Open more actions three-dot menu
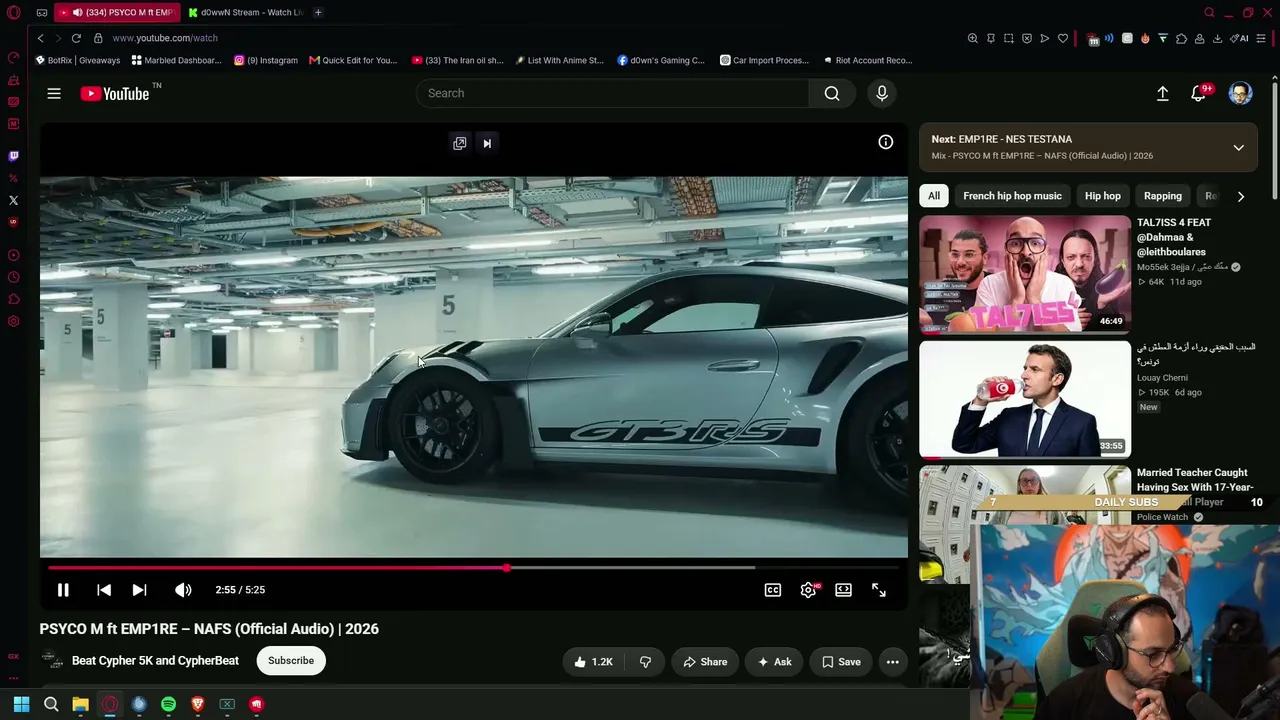1280x720 pixels. 893,661
